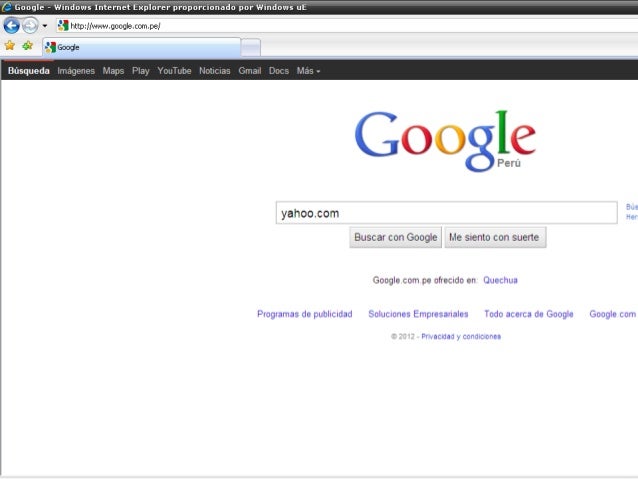Viewport: 638px width, 479px height.
Task: Open Docs in the Google top bar
Action: [x=279, y=71]
